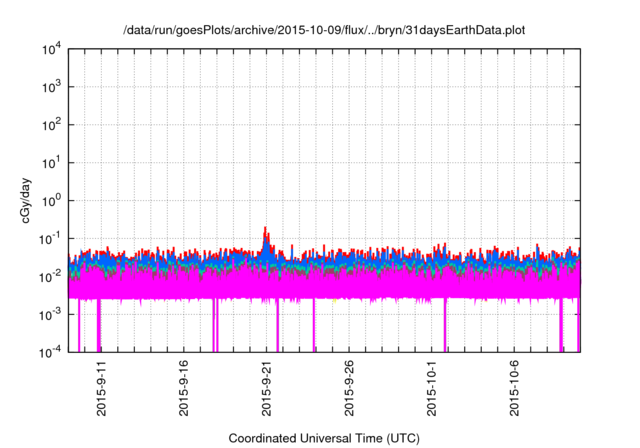Click the 2015-9-16 date tick label
640x448 pixels.
[184, 388]
